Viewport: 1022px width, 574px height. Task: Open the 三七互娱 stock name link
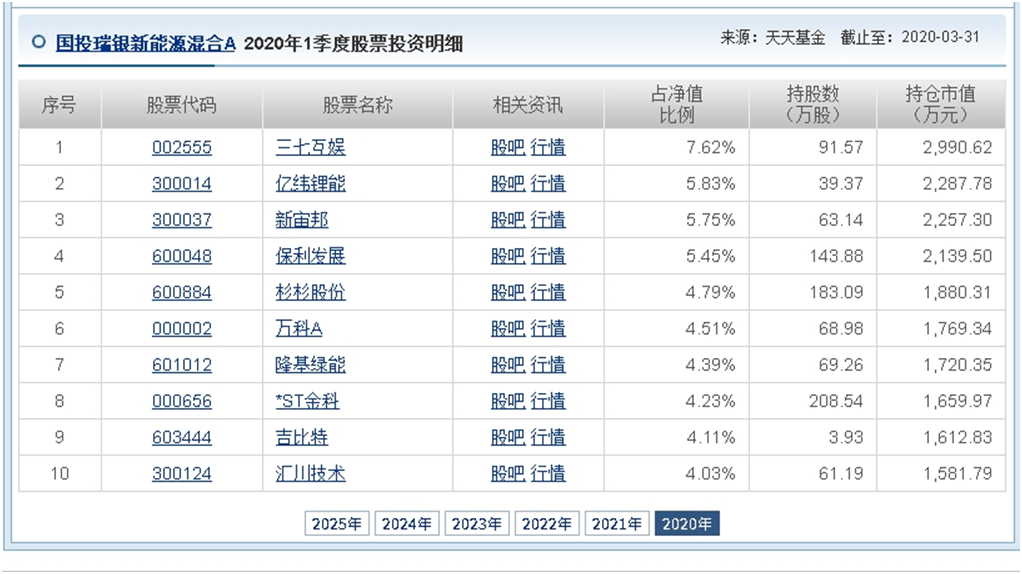coord(310,147)
